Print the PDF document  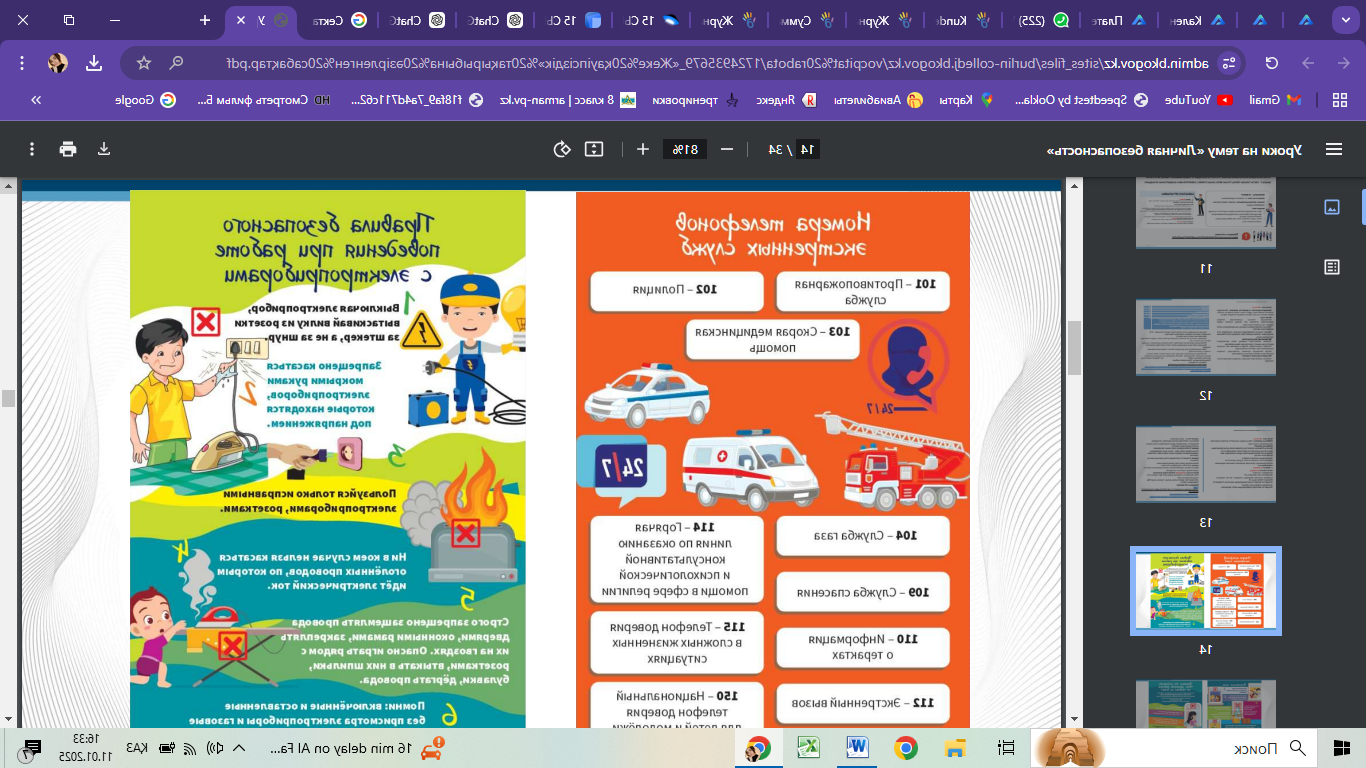[68, 149]
